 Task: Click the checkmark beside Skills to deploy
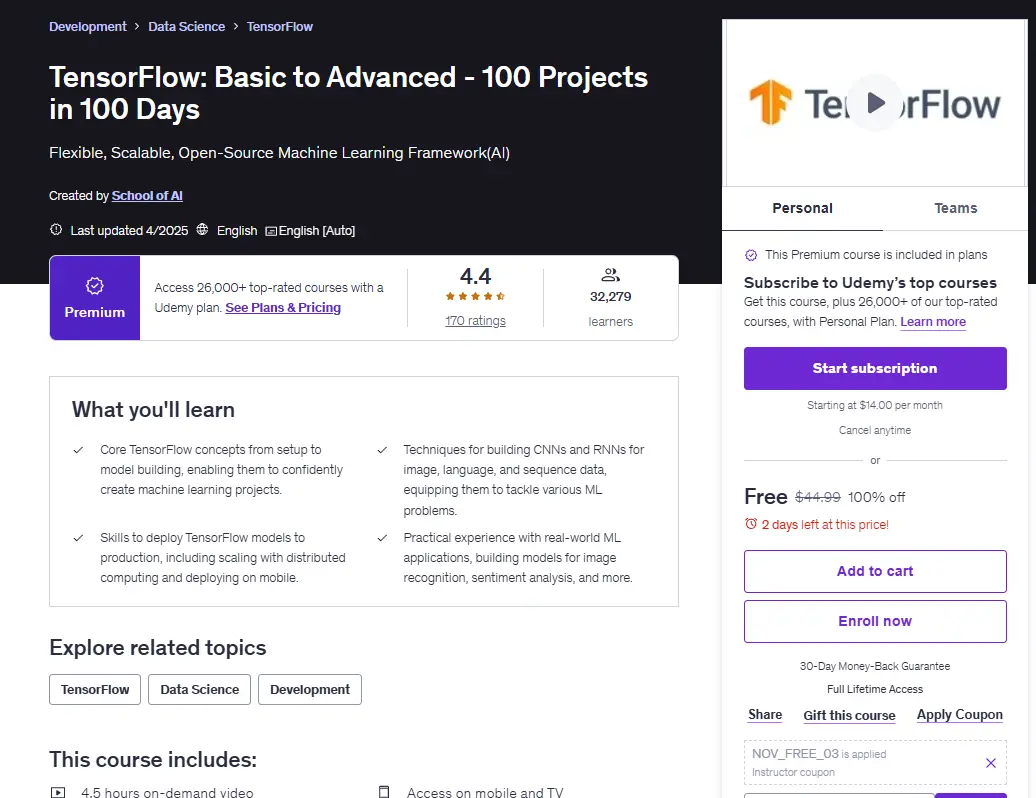78,538
